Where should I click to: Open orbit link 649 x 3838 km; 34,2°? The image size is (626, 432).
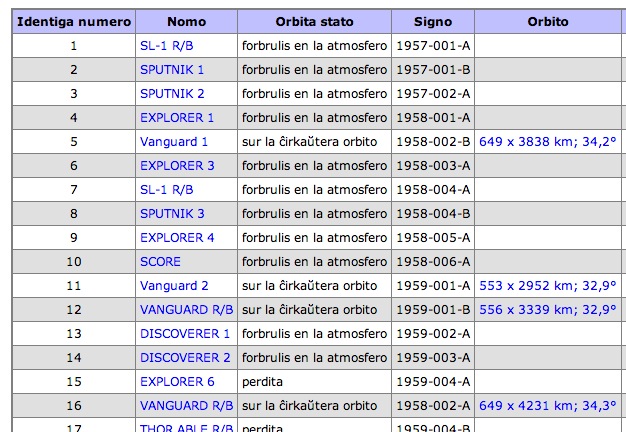pyautogui.click(x=547, y=142)
